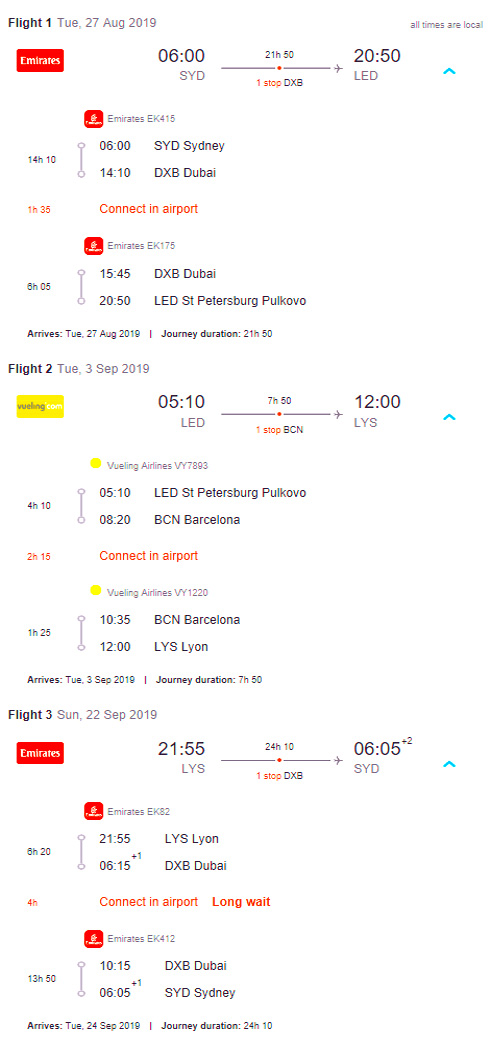The height and width of the screenshot is (1050, 491).
Task: Click the Flight 1 heading for 27 Aug 2019
Action: coord(82,23)
